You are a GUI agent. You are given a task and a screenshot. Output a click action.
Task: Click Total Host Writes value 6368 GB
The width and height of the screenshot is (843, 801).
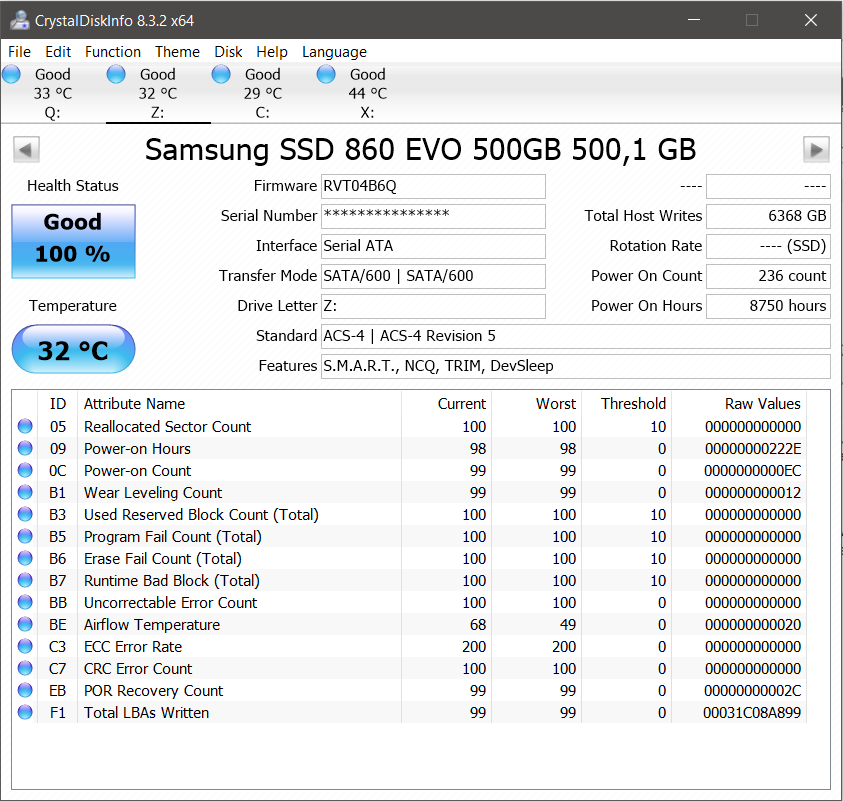[x=768, y=216]
